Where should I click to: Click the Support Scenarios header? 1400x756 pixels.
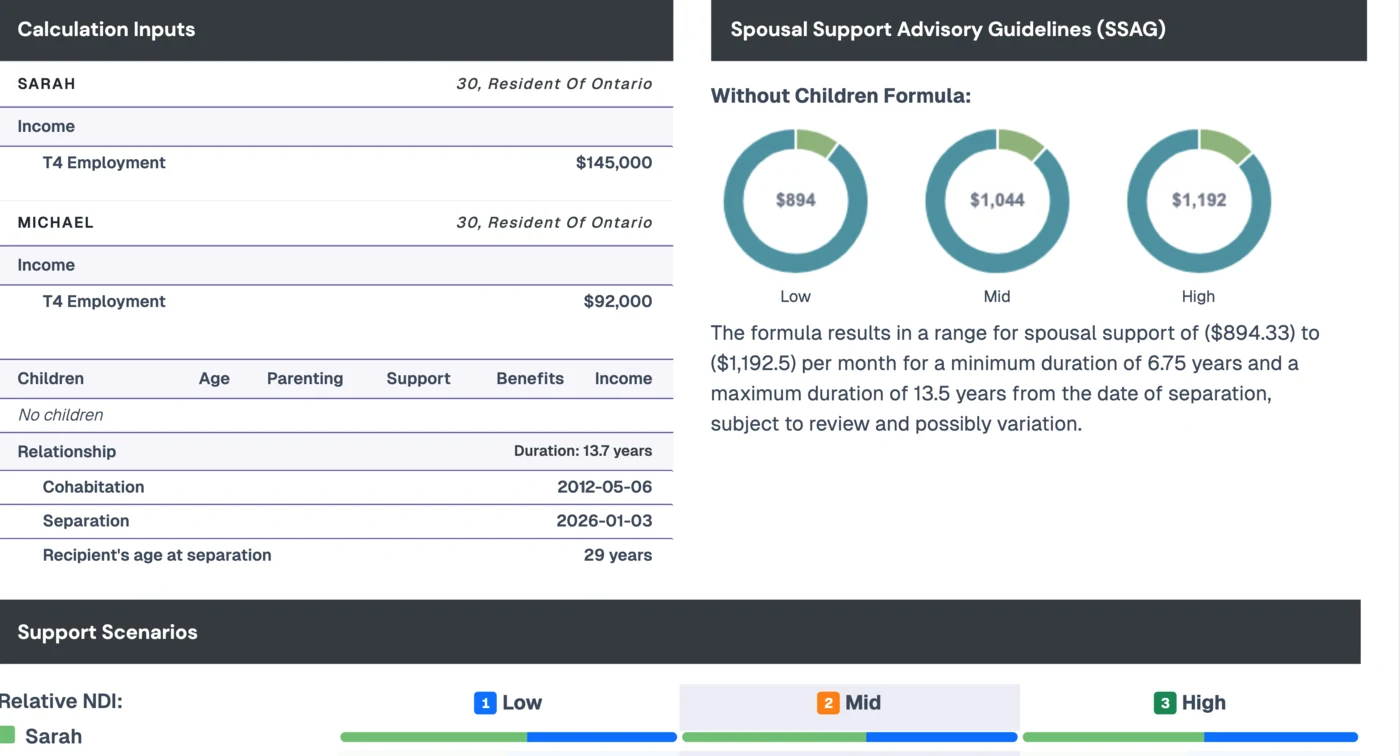[x=680, y=632]
